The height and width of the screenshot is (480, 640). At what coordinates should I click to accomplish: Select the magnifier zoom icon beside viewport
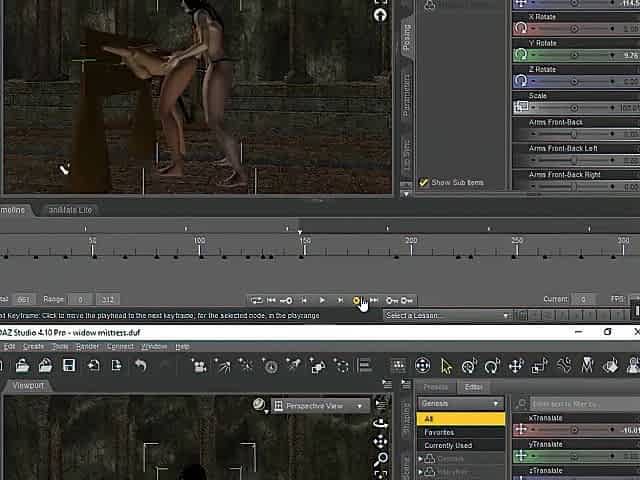click(x=381, y=460)
